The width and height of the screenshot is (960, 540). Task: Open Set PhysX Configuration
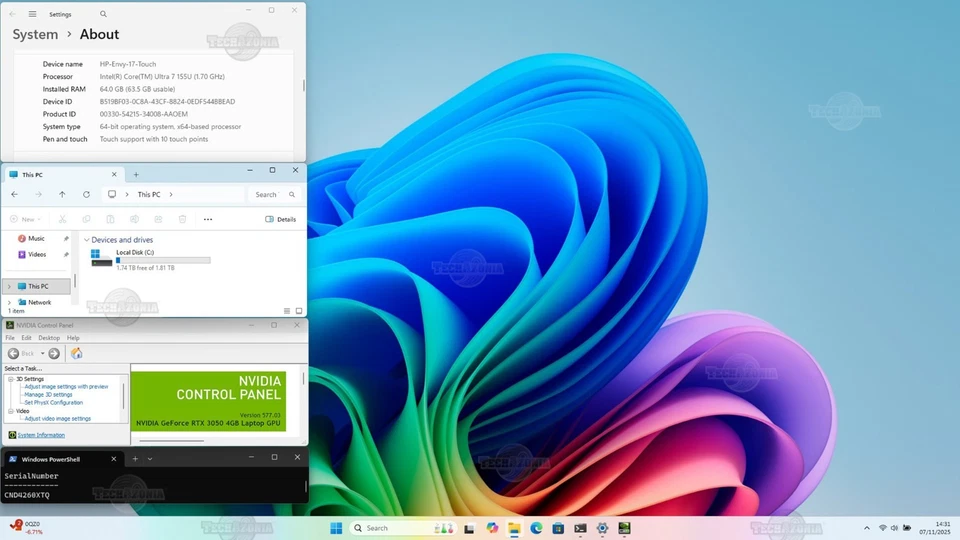(x=53, y=403)
